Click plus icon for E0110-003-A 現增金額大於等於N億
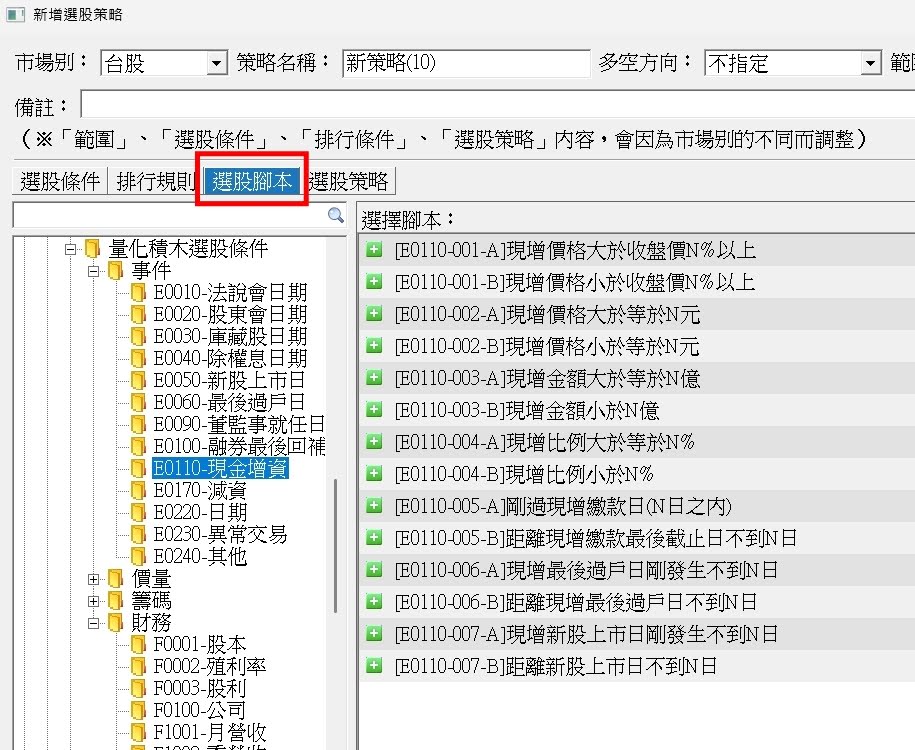The image size is (915, 750). point(374,378)
